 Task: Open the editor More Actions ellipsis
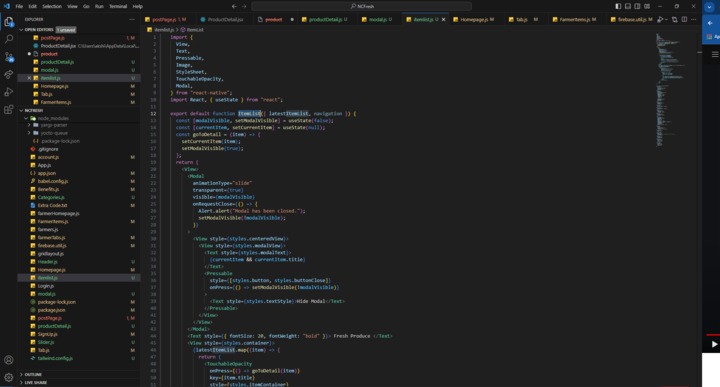click(693, 19)
